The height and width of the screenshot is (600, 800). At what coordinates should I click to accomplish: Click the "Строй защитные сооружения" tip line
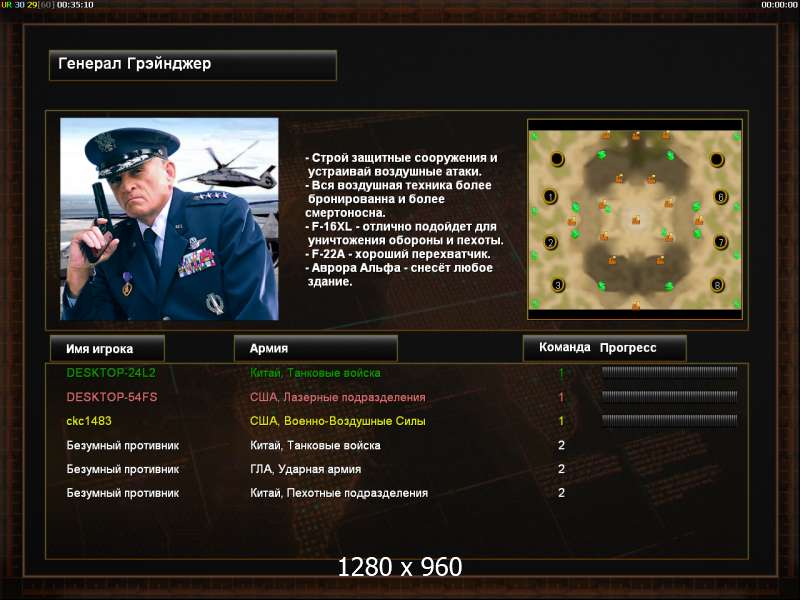point(401,165)
